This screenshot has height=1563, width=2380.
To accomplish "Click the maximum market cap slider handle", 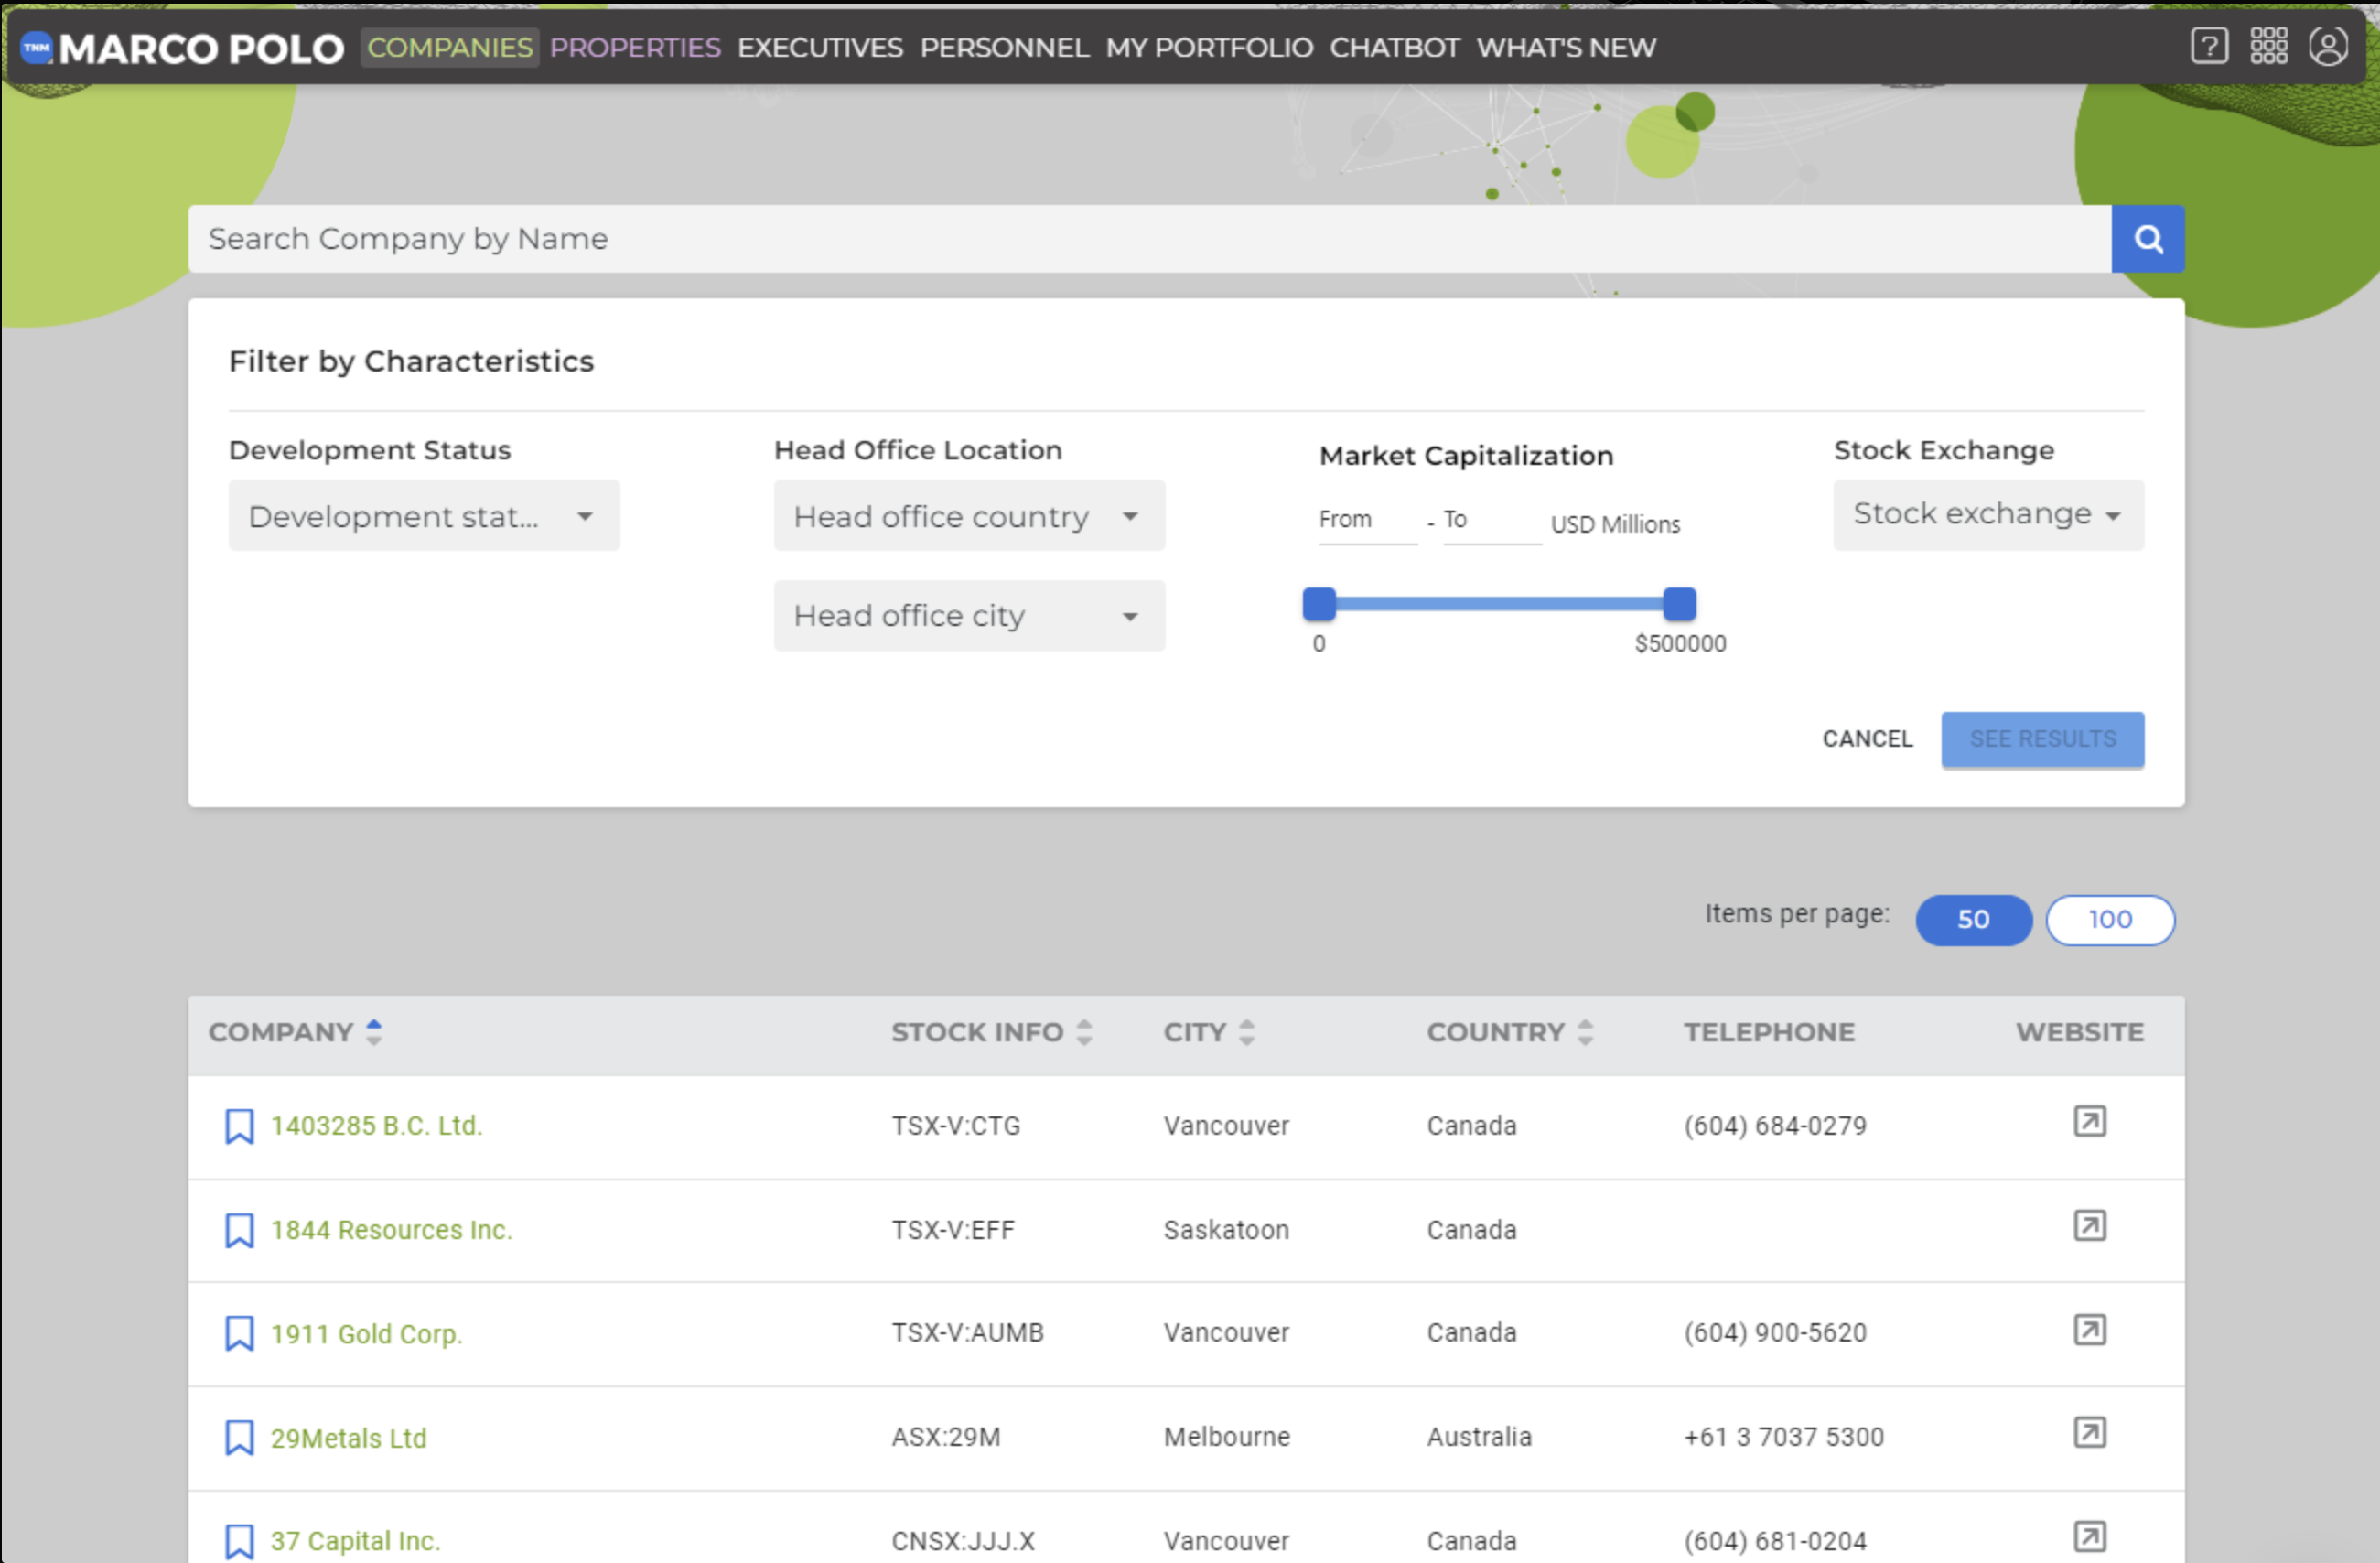I will tap(1679, 604).
